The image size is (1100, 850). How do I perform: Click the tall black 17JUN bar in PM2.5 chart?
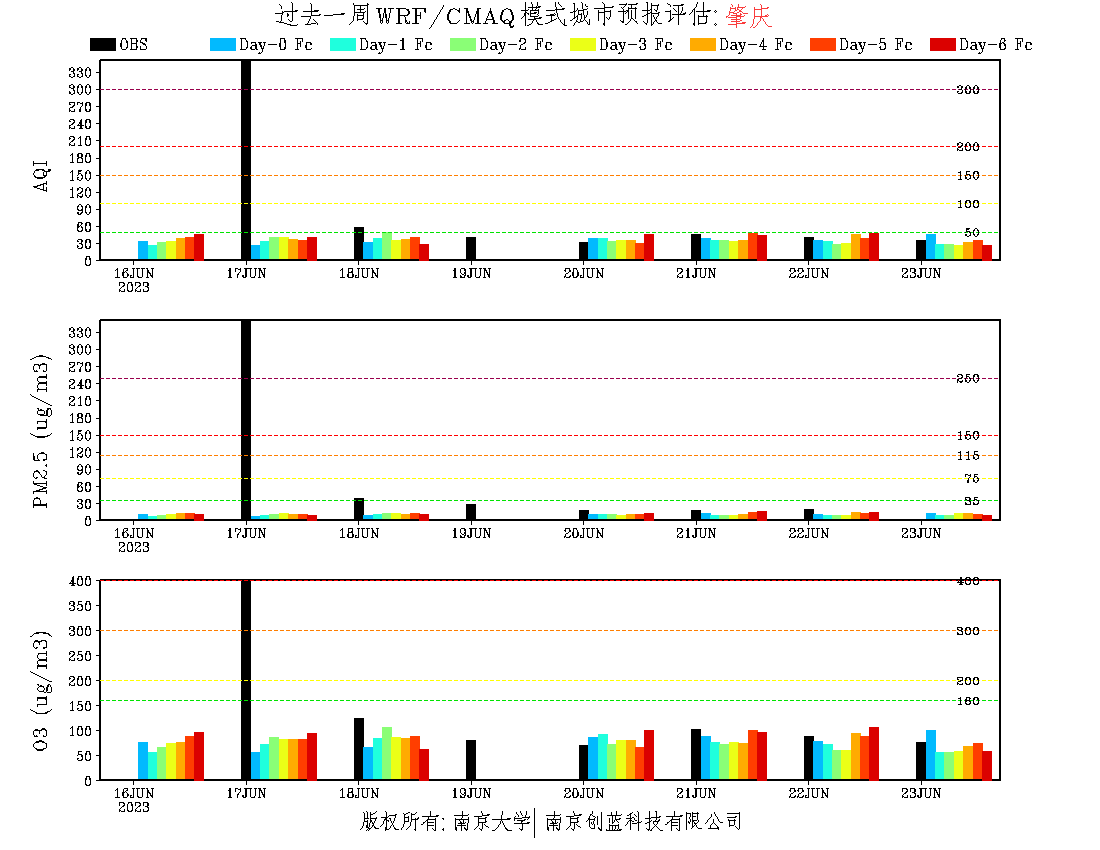tap(246, 420)
